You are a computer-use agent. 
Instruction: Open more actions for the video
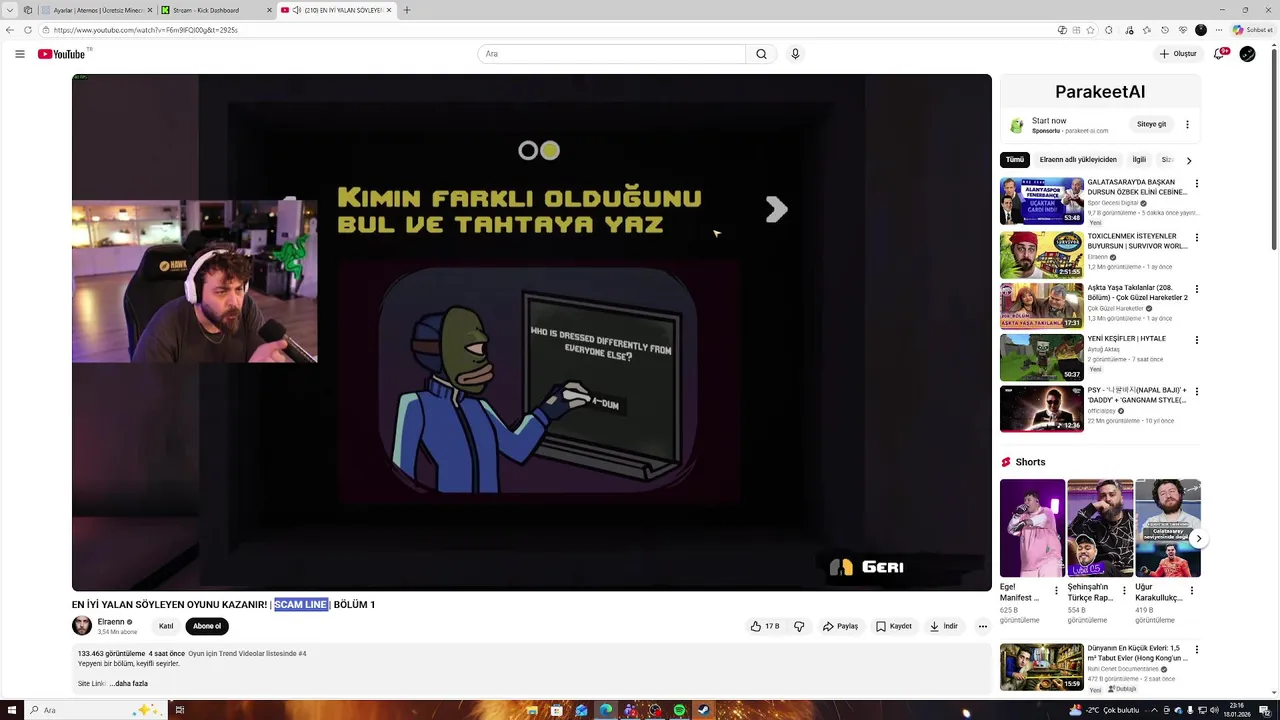click(982, 626)
